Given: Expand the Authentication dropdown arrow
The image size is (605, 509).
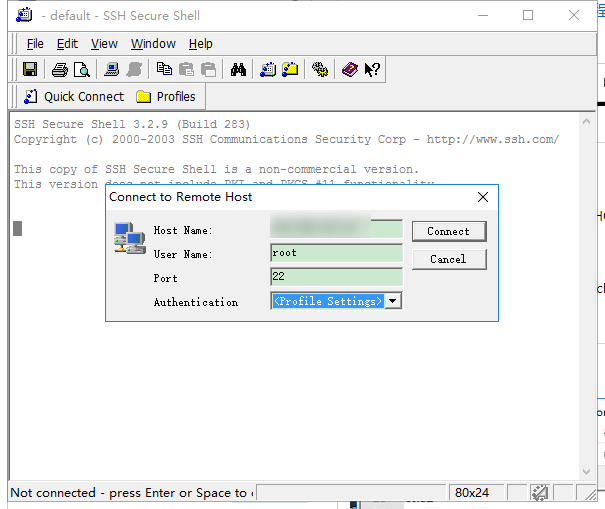Looking at the screenshot, I should pos(393,301).
